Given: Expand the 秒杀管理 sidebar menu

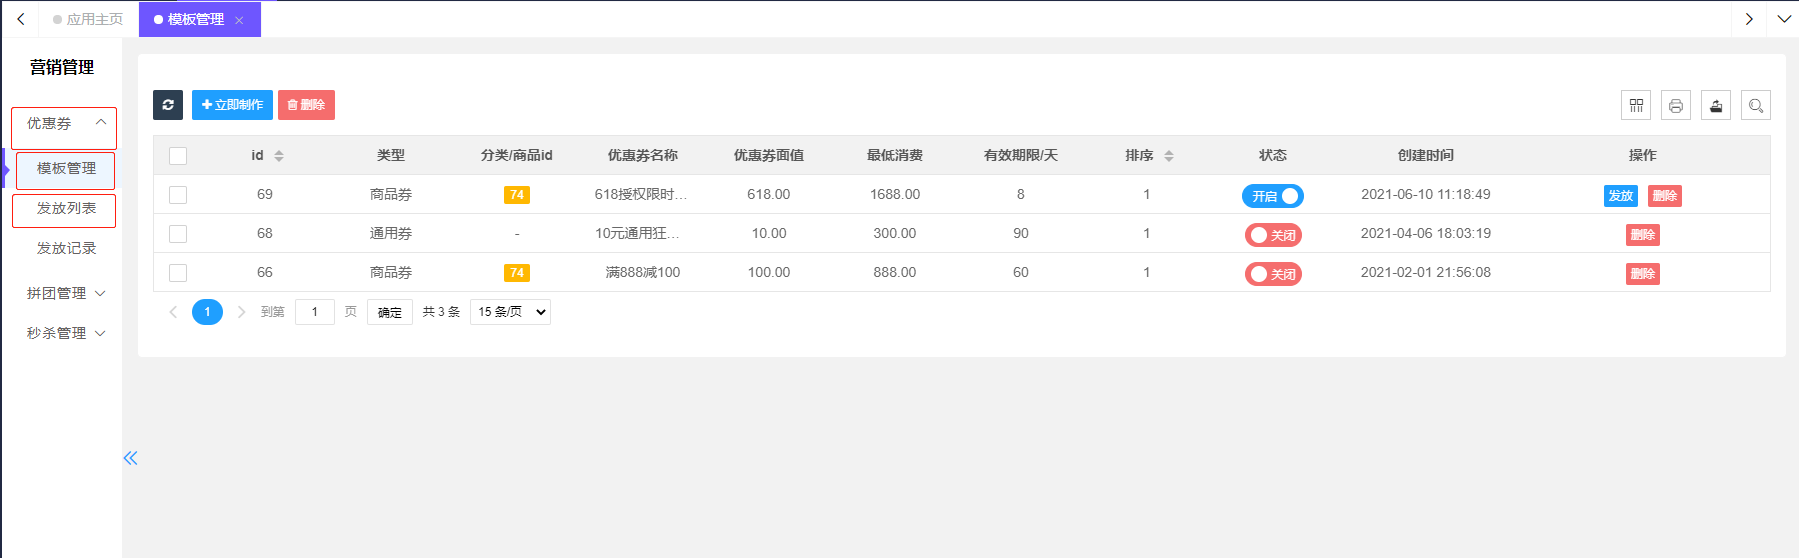Looking at the screenshot, I should coord(64,333).
